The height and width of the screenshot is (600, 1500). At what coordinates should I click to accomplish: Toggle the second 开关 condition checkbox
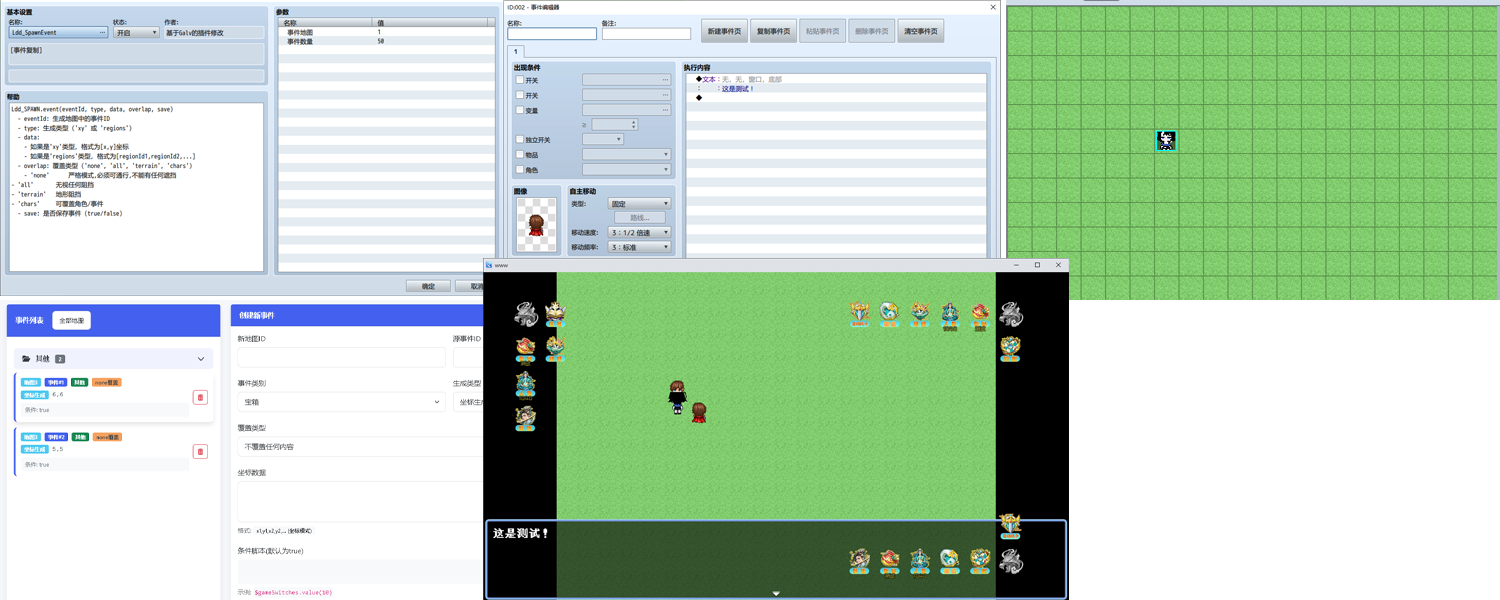click(x=520, y=95)
